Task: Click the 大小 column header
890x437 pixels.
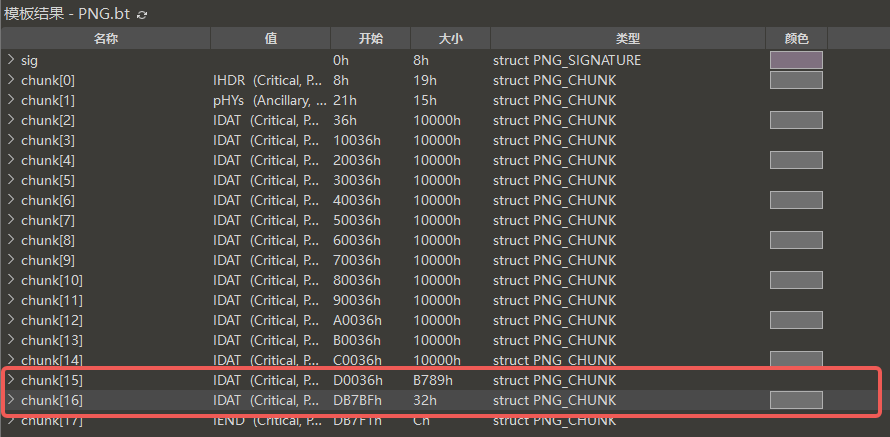Action: pyautogui.click(x=450, y=38)
